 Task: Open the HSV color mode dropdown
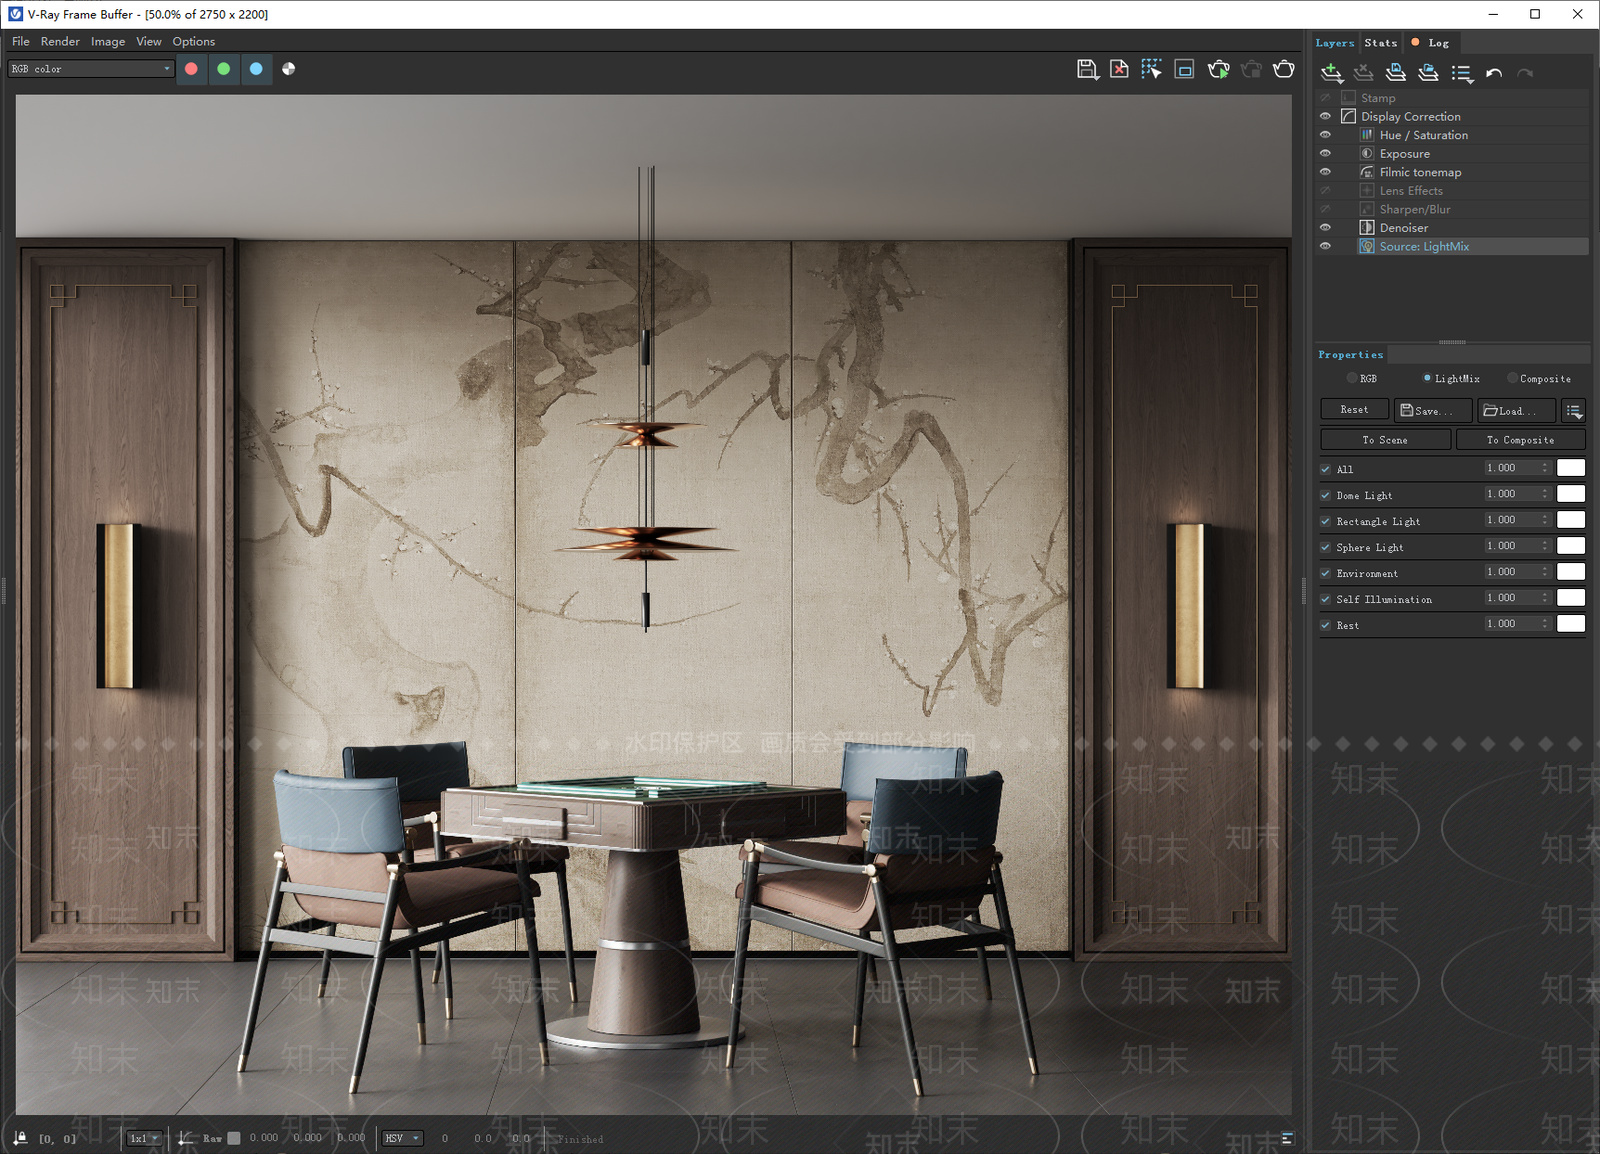click(x=402, y=1138)
